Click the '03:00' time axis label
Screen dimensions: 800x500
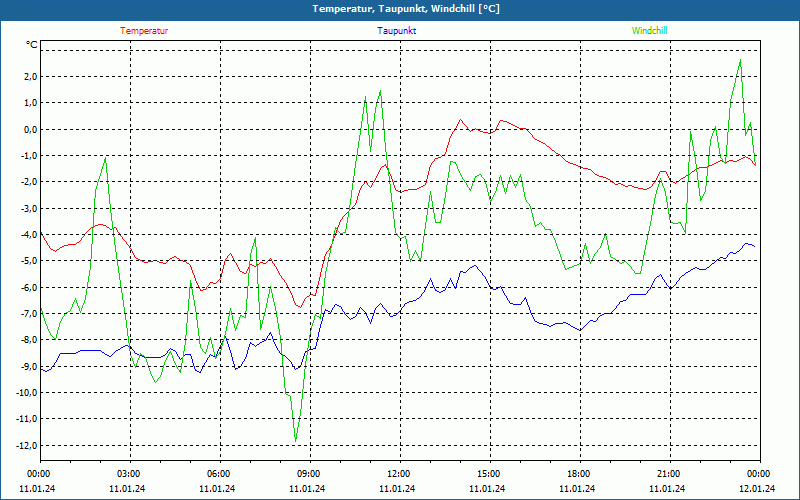click(131, 474)
